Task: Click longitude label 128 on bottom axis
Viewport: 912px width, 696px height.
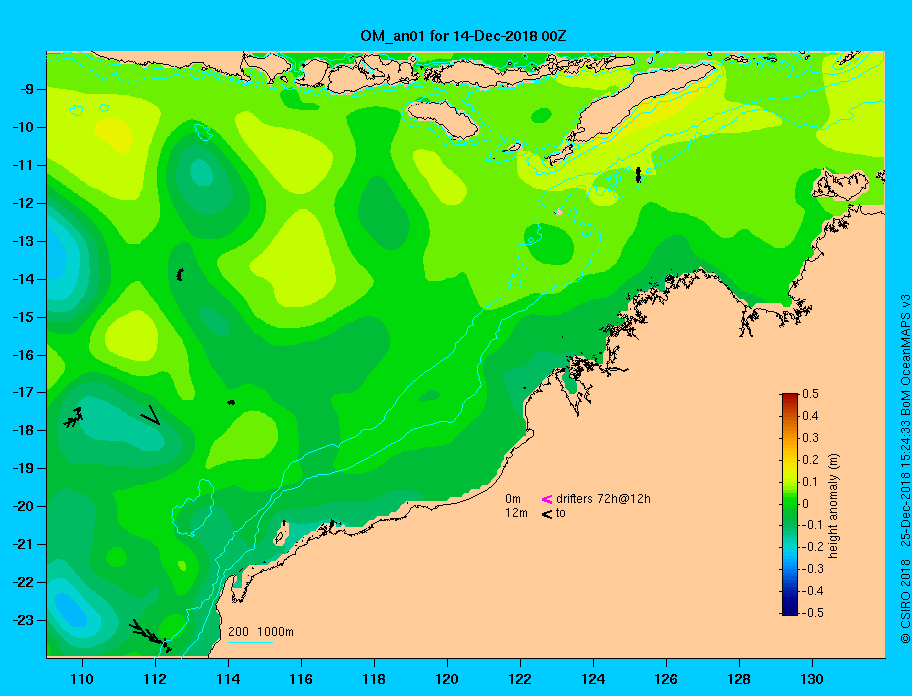Action: pyautogui.click(x=739, y=679)
